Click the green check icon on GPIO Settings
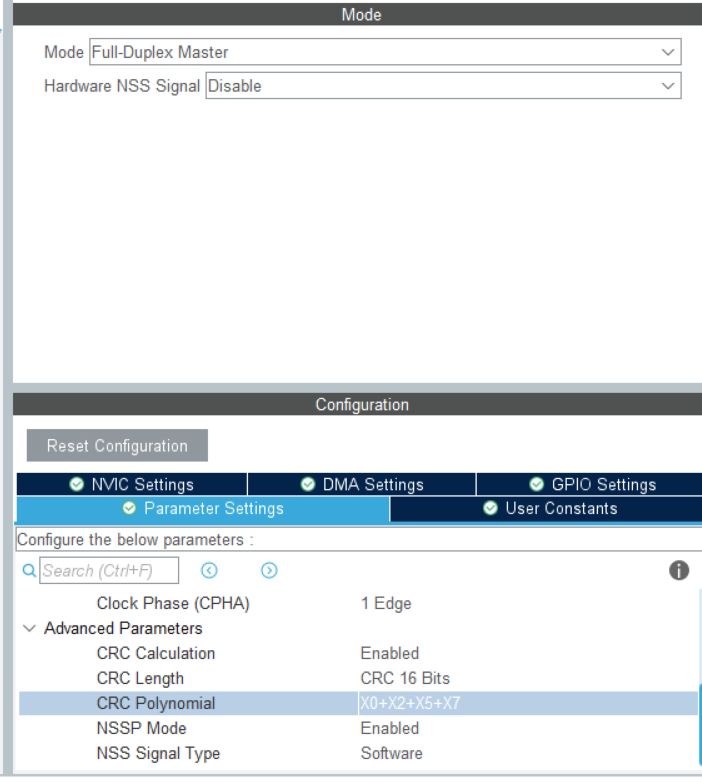This screenshot has height=782, width=702. (536, 484)
